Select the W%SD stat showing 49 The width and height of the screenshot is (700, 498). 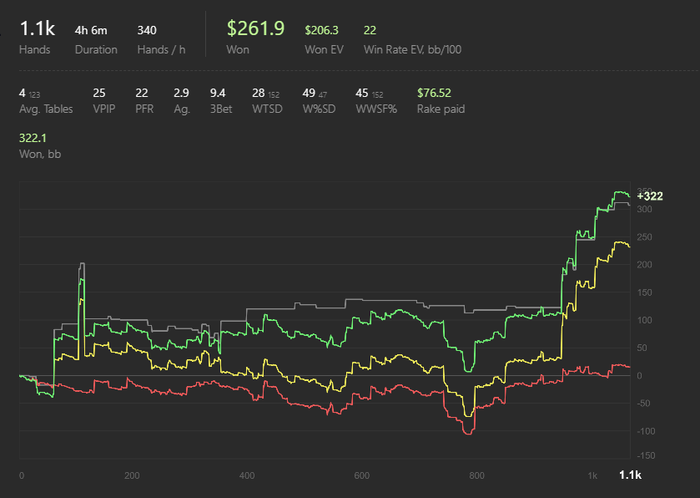click(x=316, y=100)
